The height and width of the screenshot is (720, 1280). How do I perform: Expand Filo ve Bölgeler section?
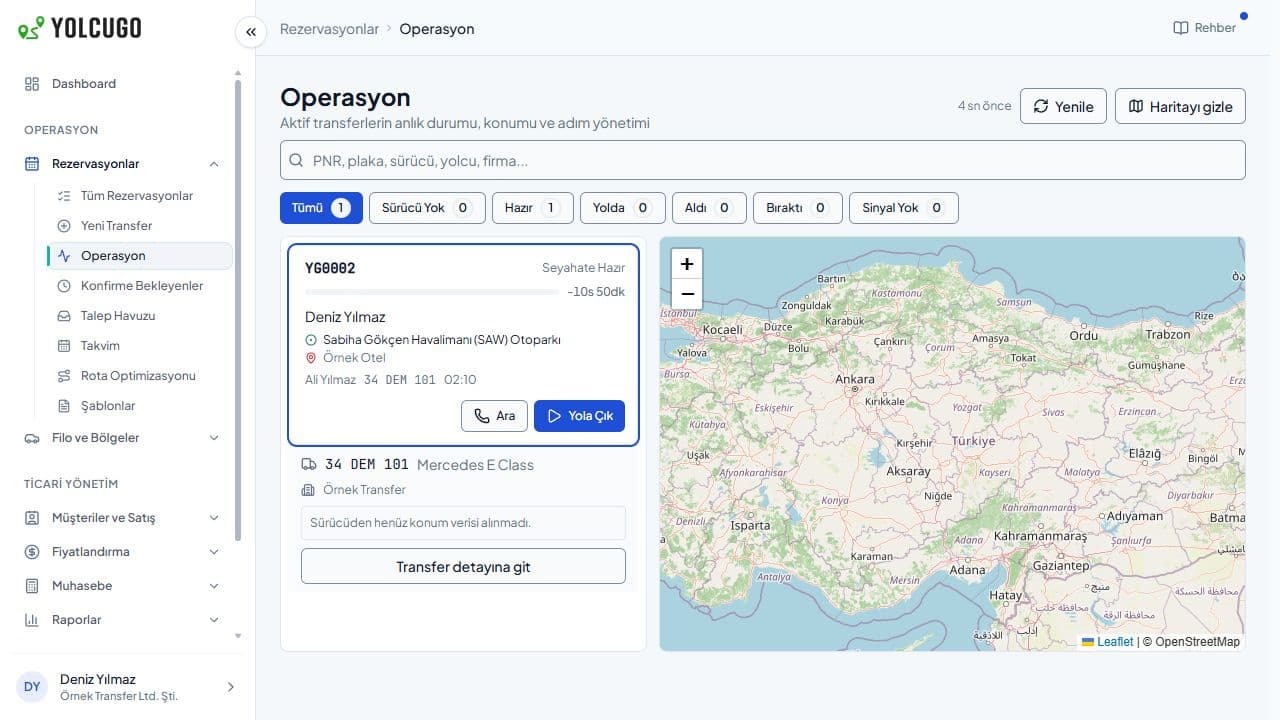122,438
